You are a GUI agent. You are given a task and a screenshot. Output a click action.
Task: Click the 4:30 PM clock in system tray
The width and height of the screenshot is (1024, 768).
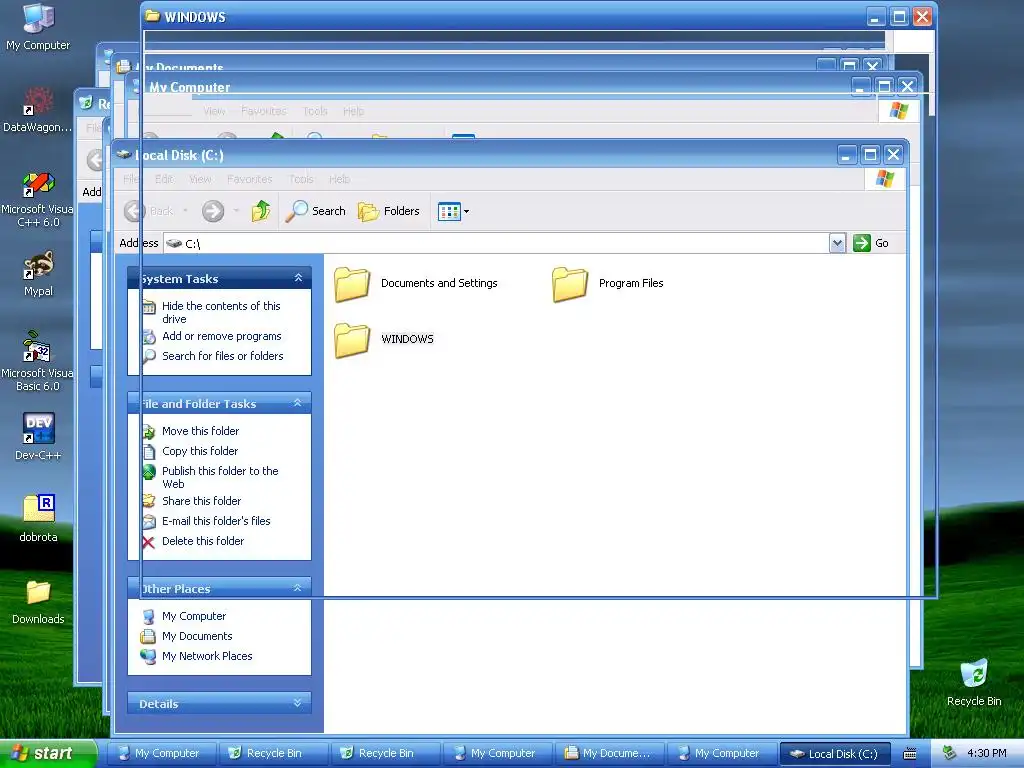coord(986,754)
